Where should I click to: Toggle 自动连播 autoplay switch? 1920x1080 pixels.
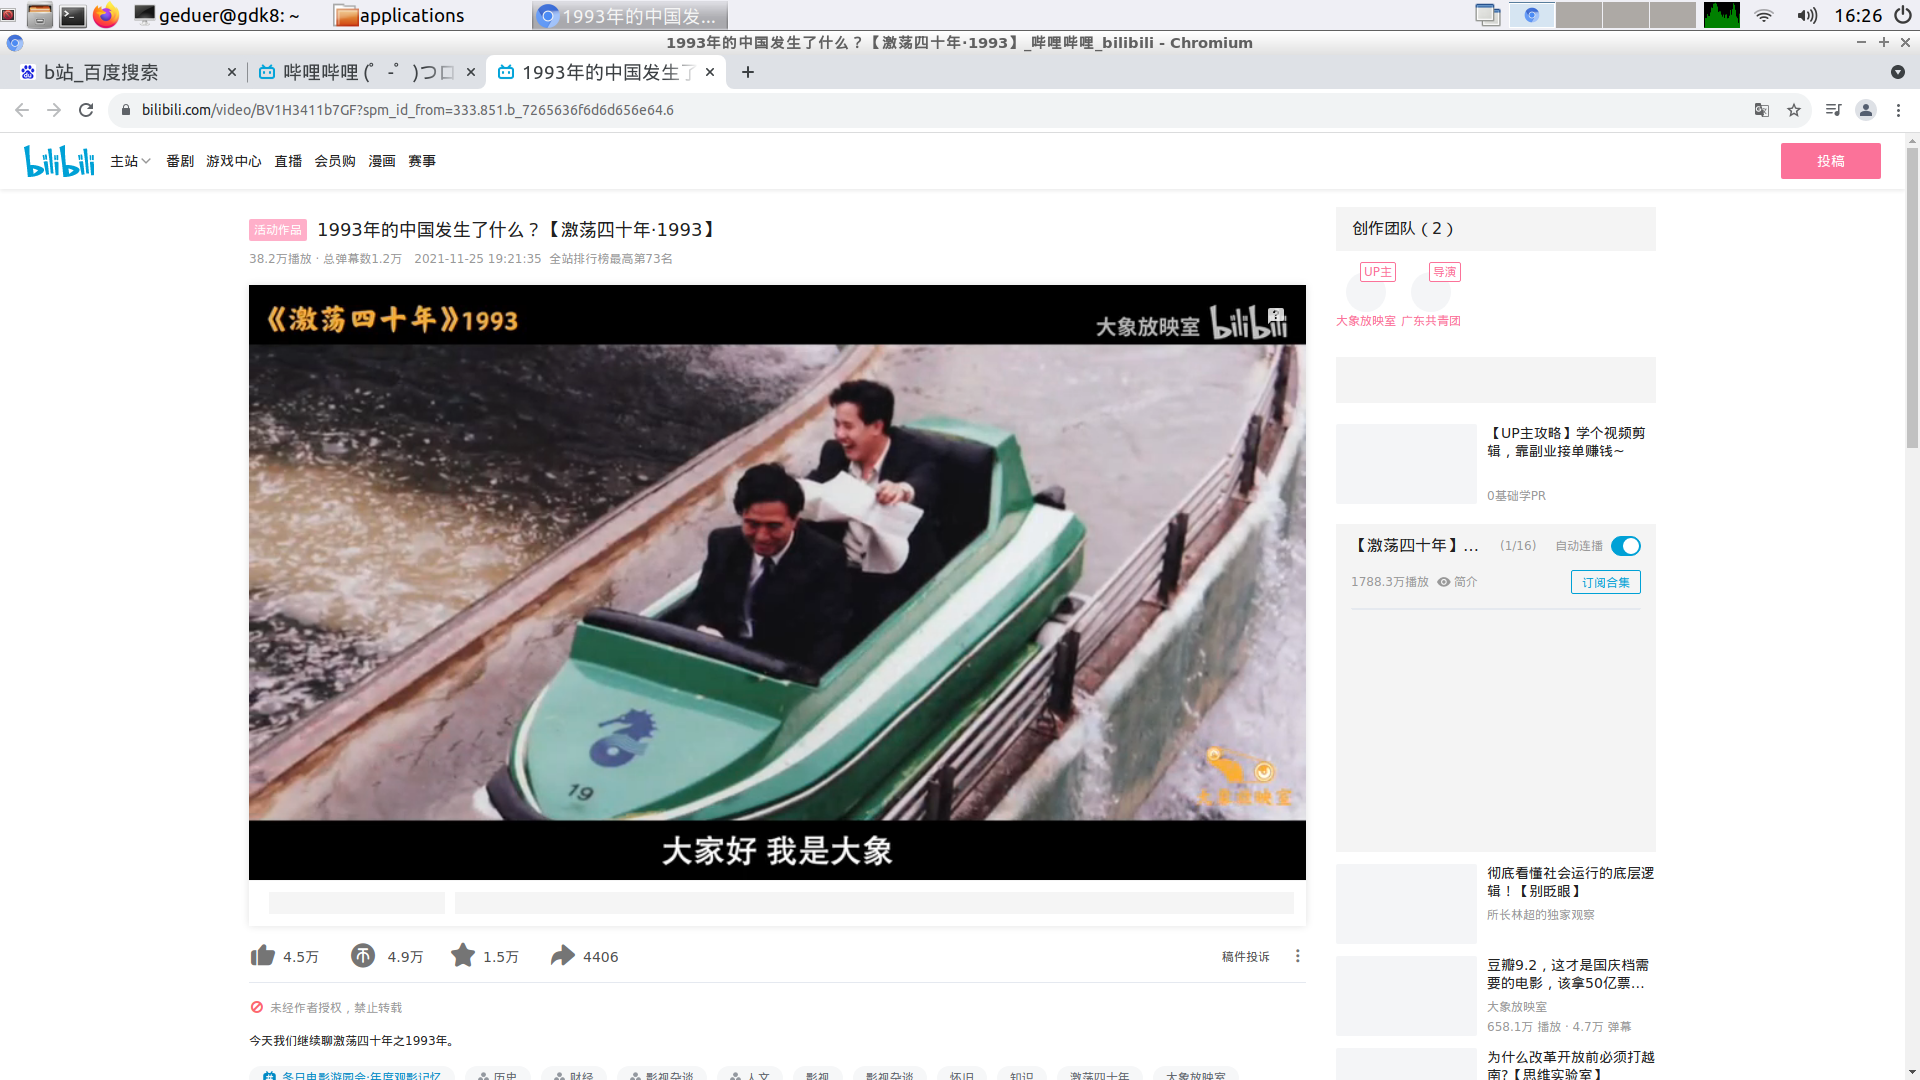pyautogui.click(x=1626, y=546)
